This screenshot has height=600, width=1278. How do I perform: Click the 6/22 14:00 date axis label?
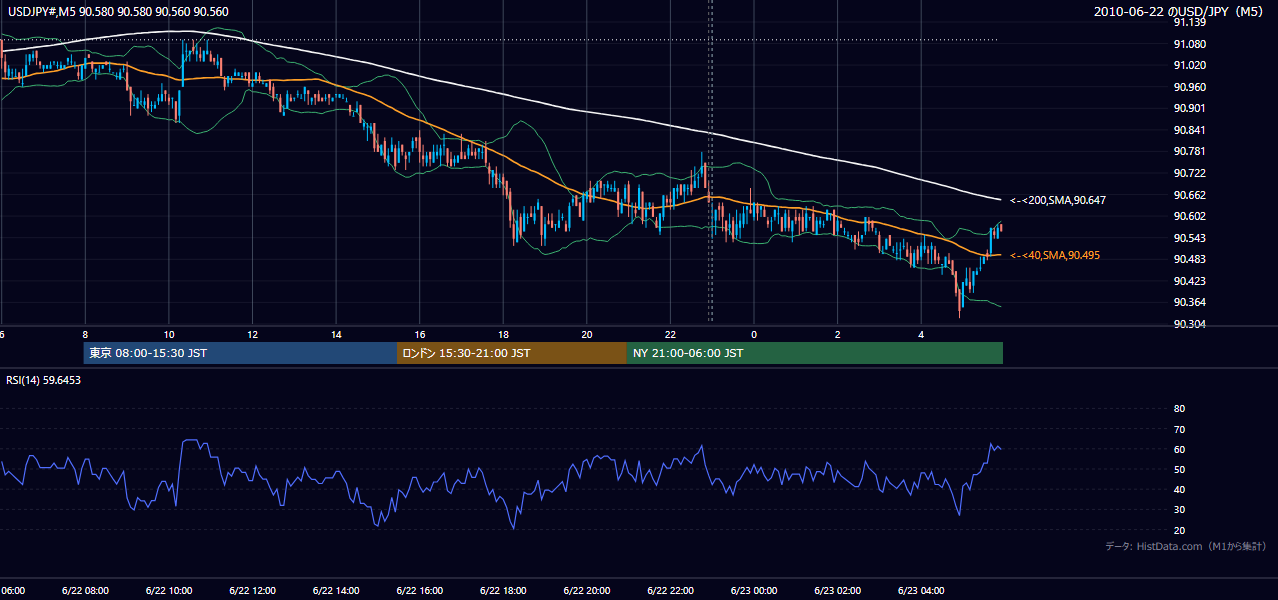tap(336, 591)
